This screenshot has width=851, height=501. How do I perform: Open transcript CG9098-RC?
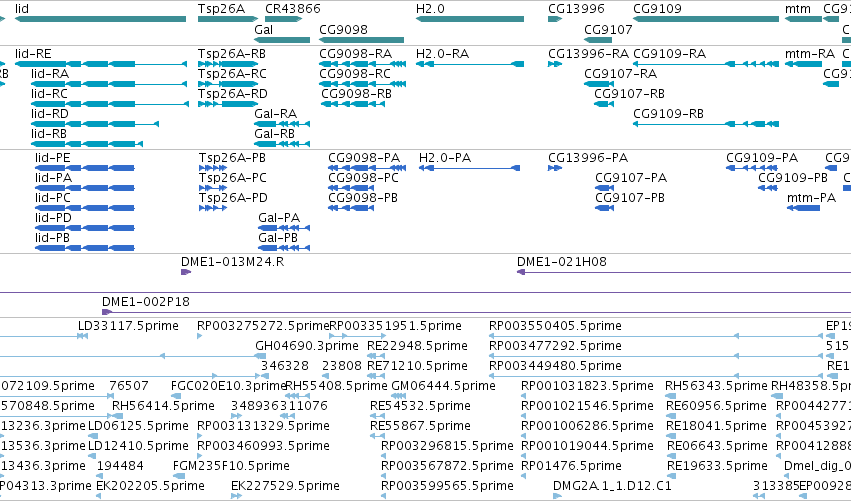coord(363,84)
